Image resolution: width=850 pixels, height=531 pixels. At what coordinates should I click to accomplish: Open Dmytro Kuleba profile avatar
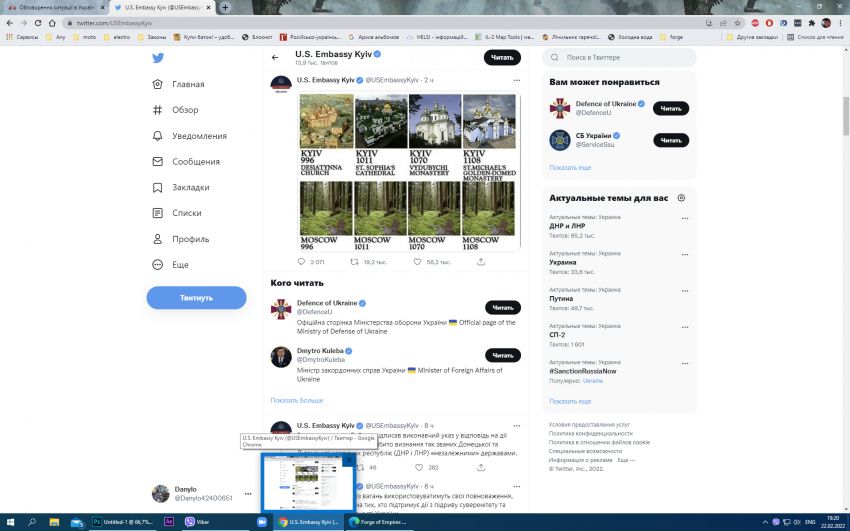[281, 357]
